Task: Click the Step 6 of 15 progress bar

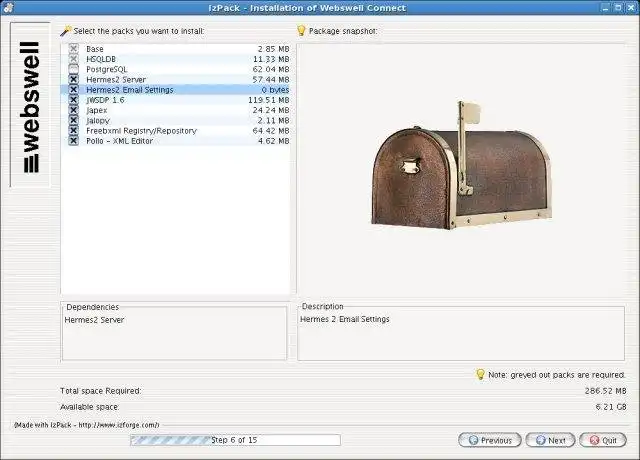Action: pos(236,440)
